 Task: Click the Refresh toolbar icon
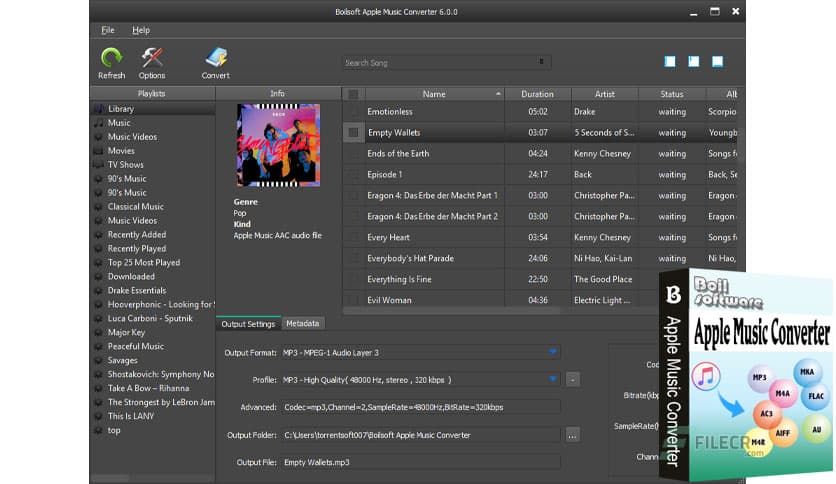(111, 57)
